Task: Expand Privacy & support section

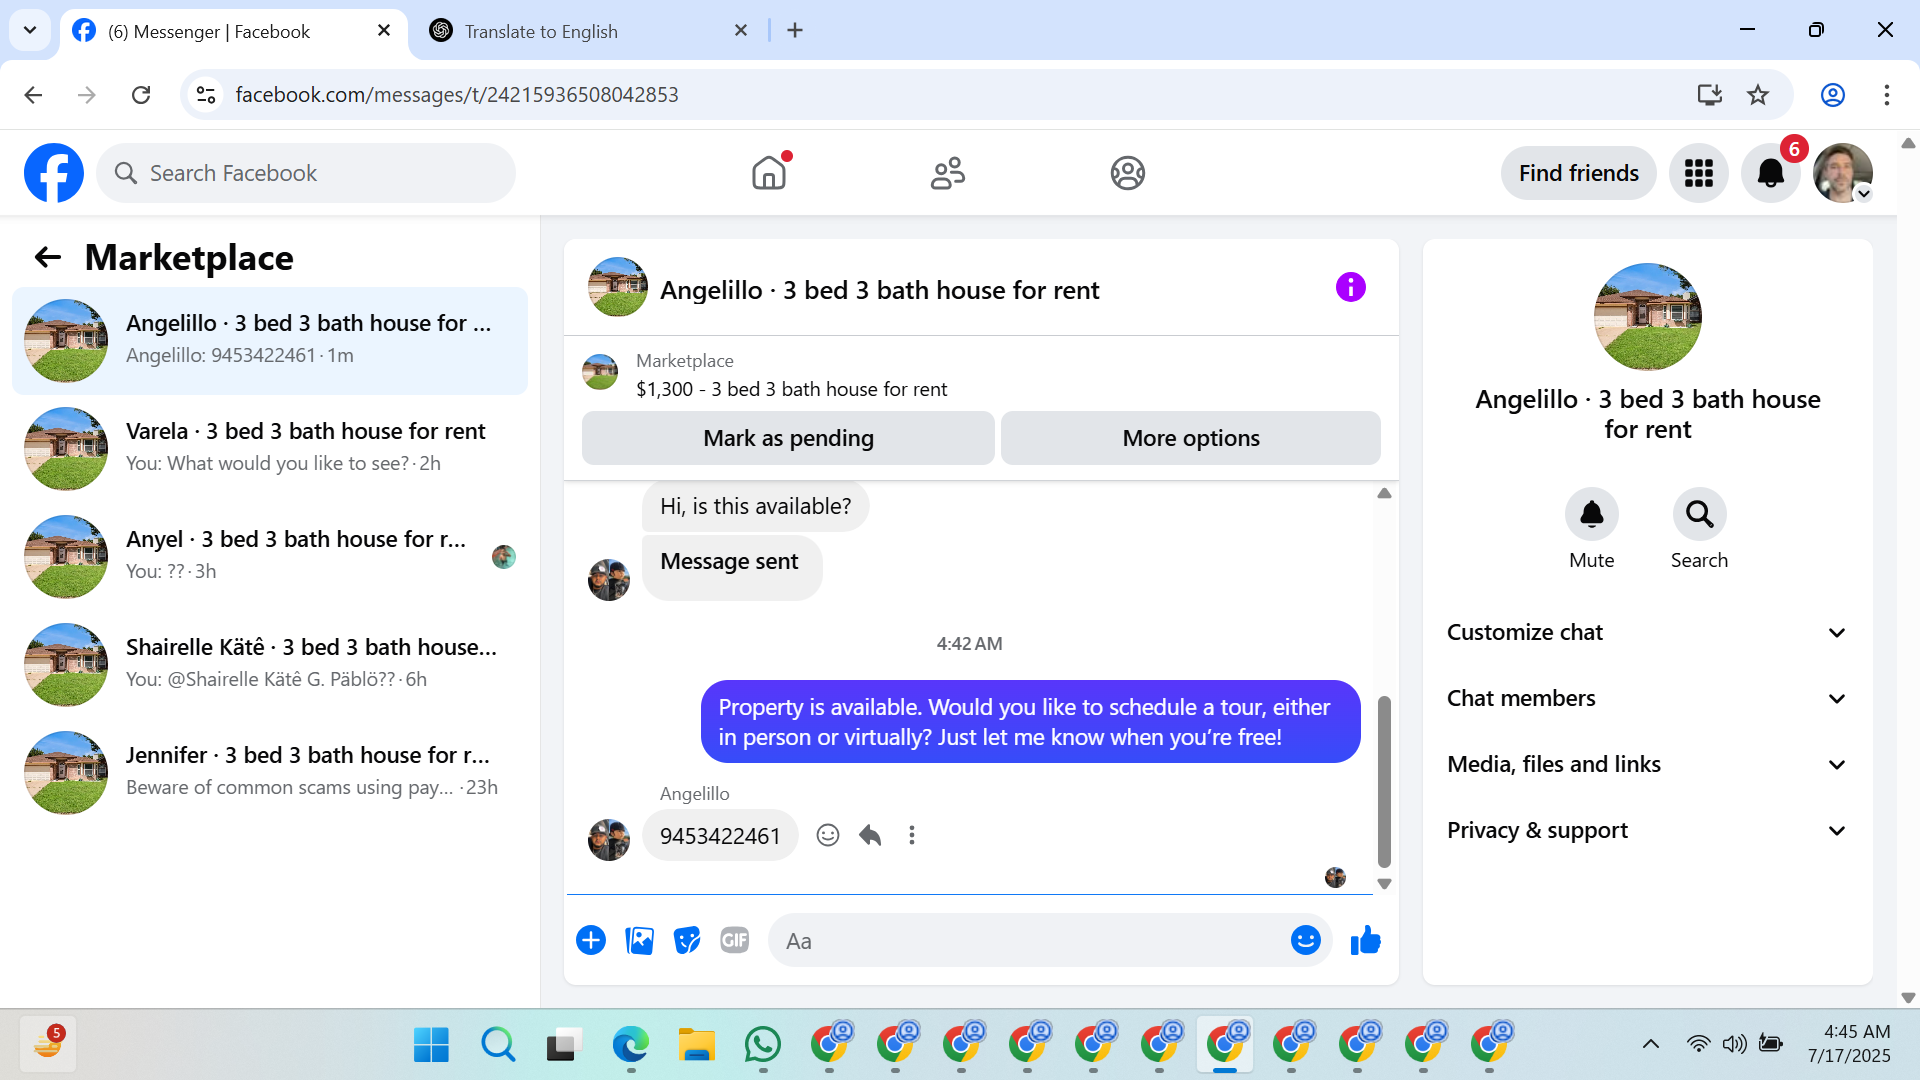Action: coord(1647,830)
